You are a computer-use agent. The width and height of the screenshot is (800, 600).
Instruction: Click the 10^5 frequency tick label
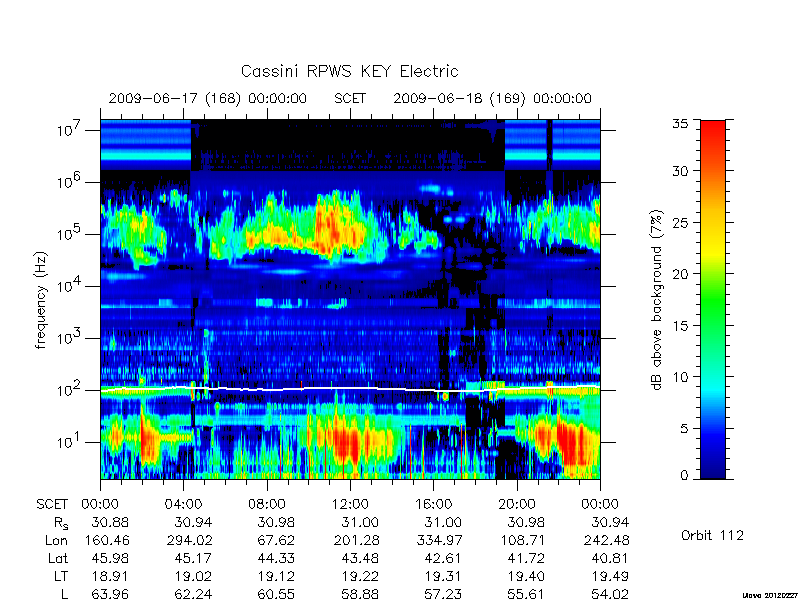pyautogui.click(x=70, y=234)
